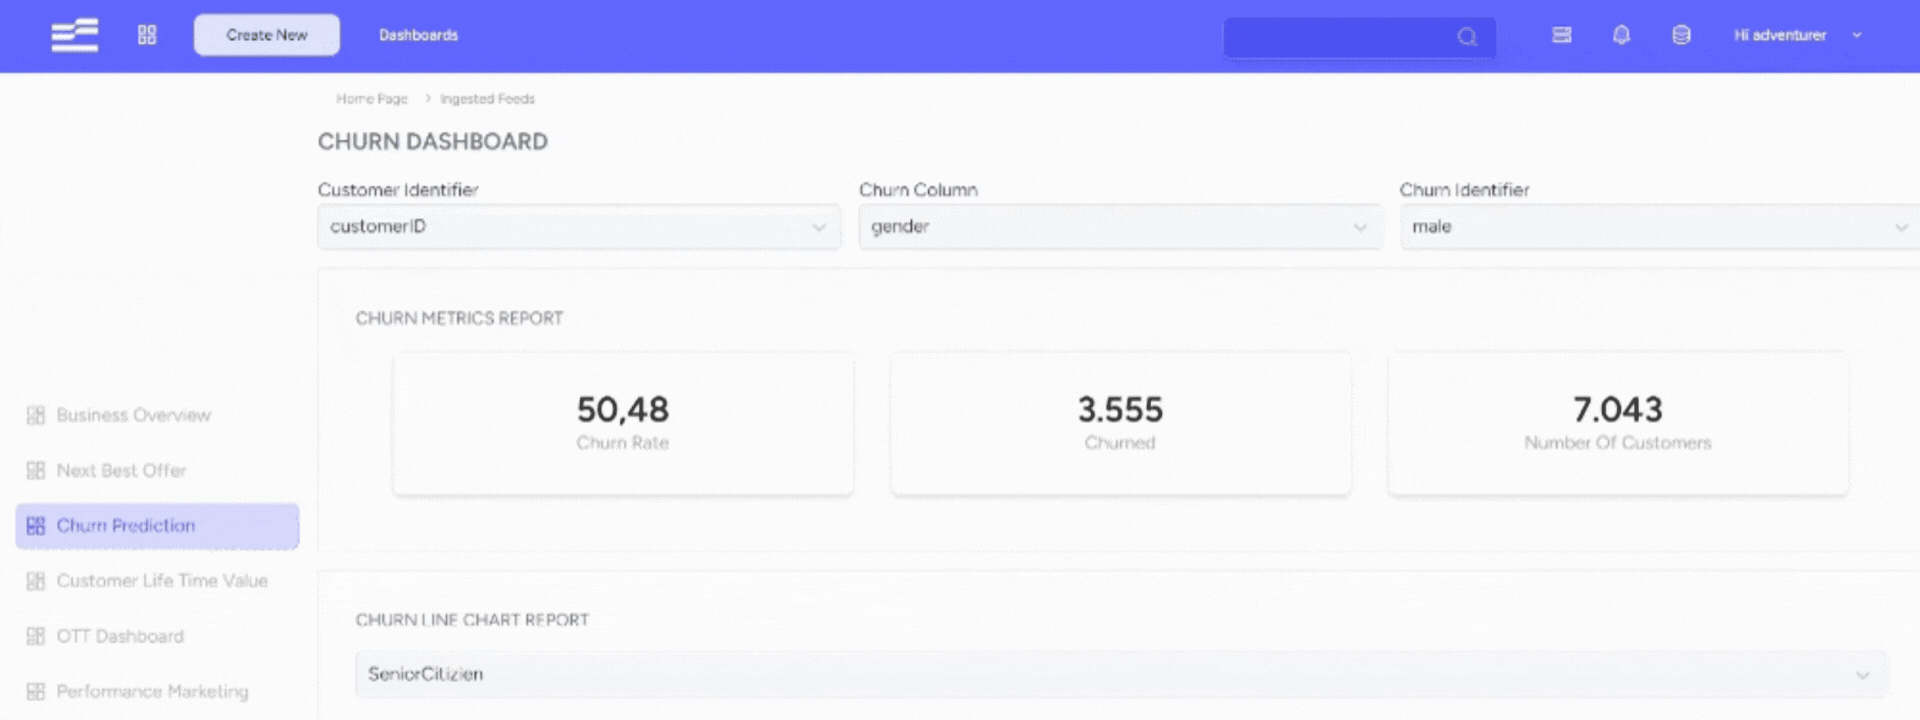The width and height of the screenshot is (1920, 720).
Task: Click the 3.555 Churned card
Action: pos(1120,424)
